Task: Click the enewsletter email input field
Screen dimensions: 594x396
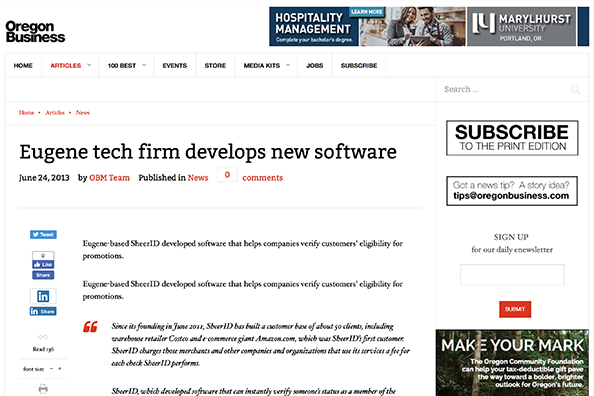Action: [512, 275]
